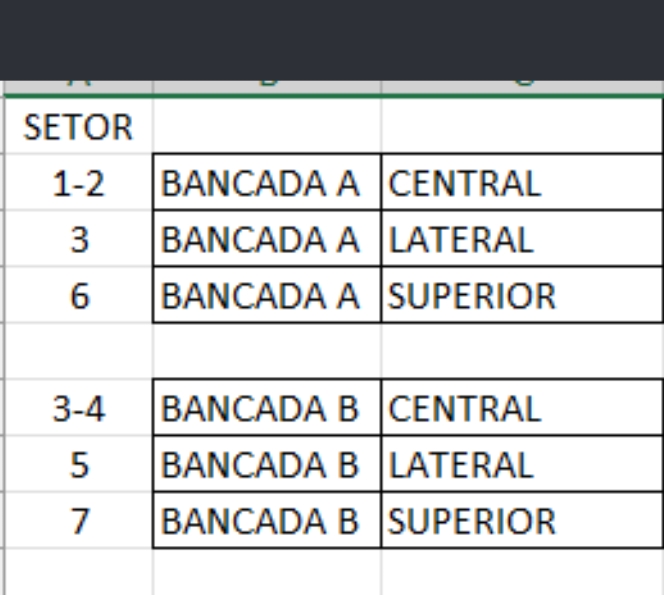Screen dimensions: 664x595
Task: Select the CENTRAL cell in BANCADA A row
Action: tap(523, 182)
